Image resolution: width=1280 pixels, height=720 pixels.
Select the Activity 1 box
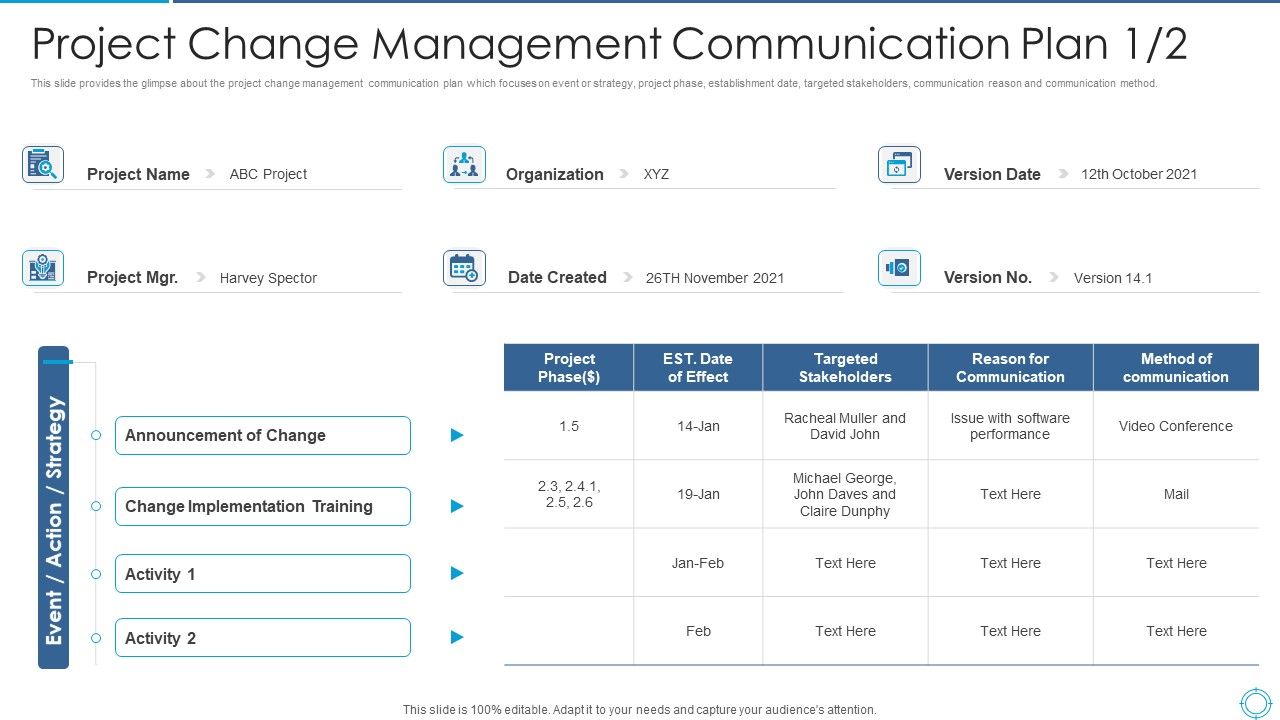click(263, 574)
